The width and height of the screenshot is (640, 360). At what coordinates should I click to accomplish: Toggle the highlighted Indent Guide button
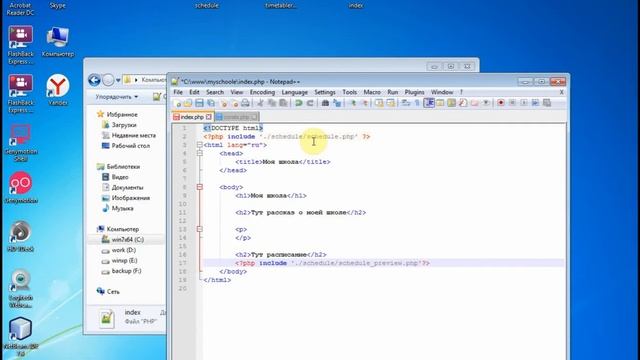pos(429,103)
